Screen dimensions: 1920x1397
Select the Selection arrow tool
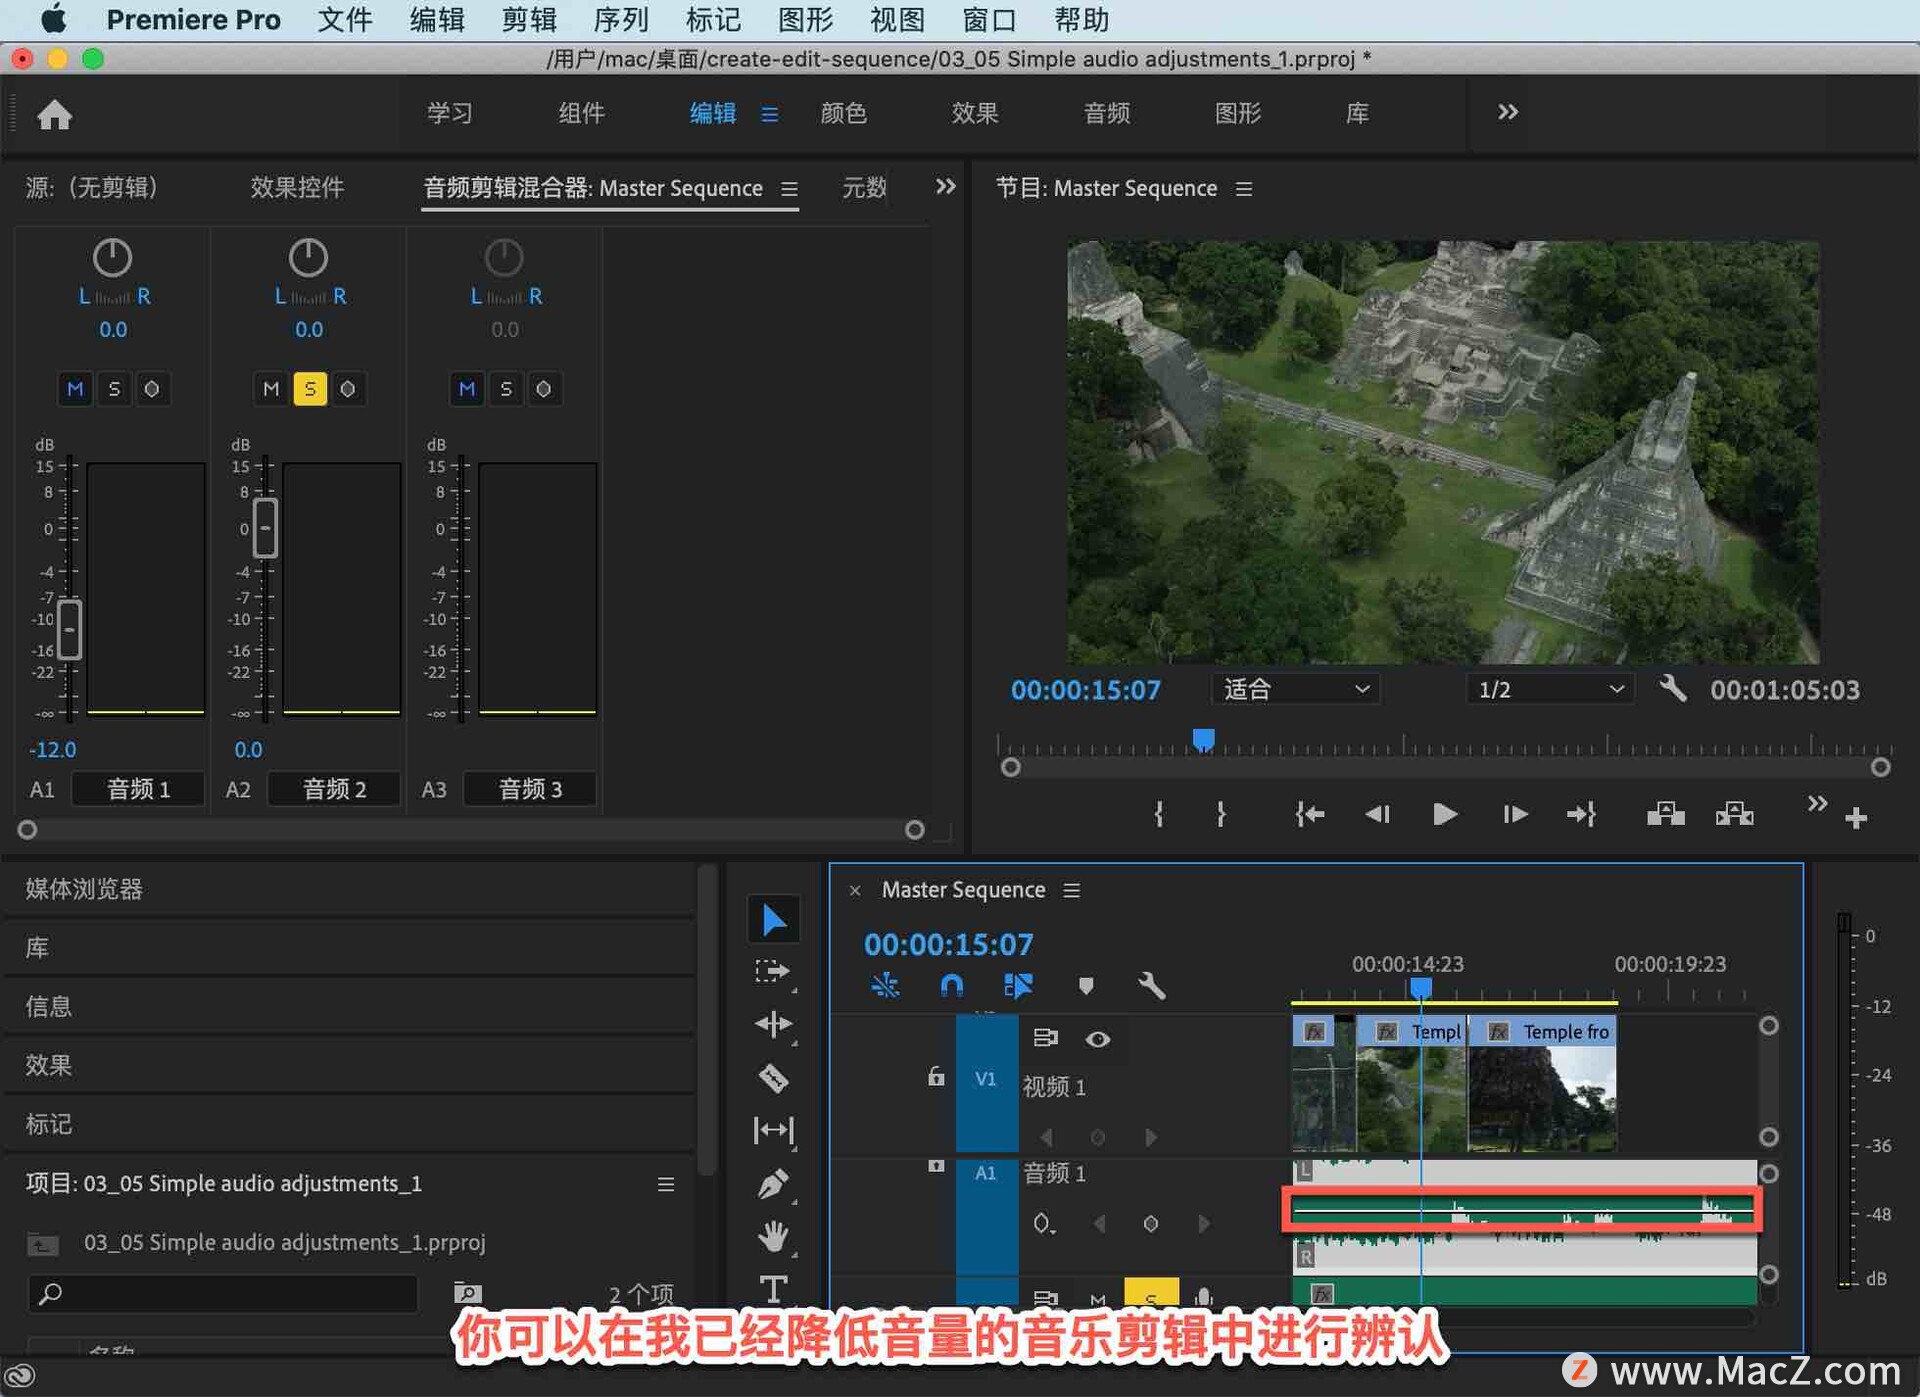[773, 919]
